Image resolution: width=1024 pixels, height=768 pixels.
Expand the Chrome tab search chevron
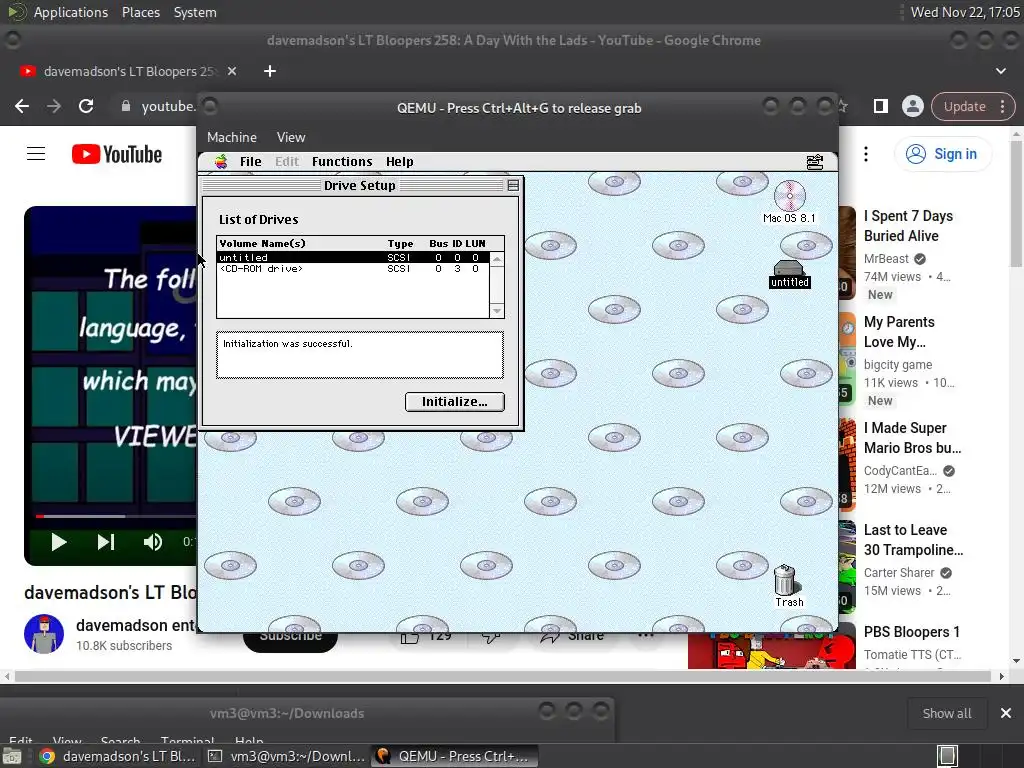[1000, 71]
